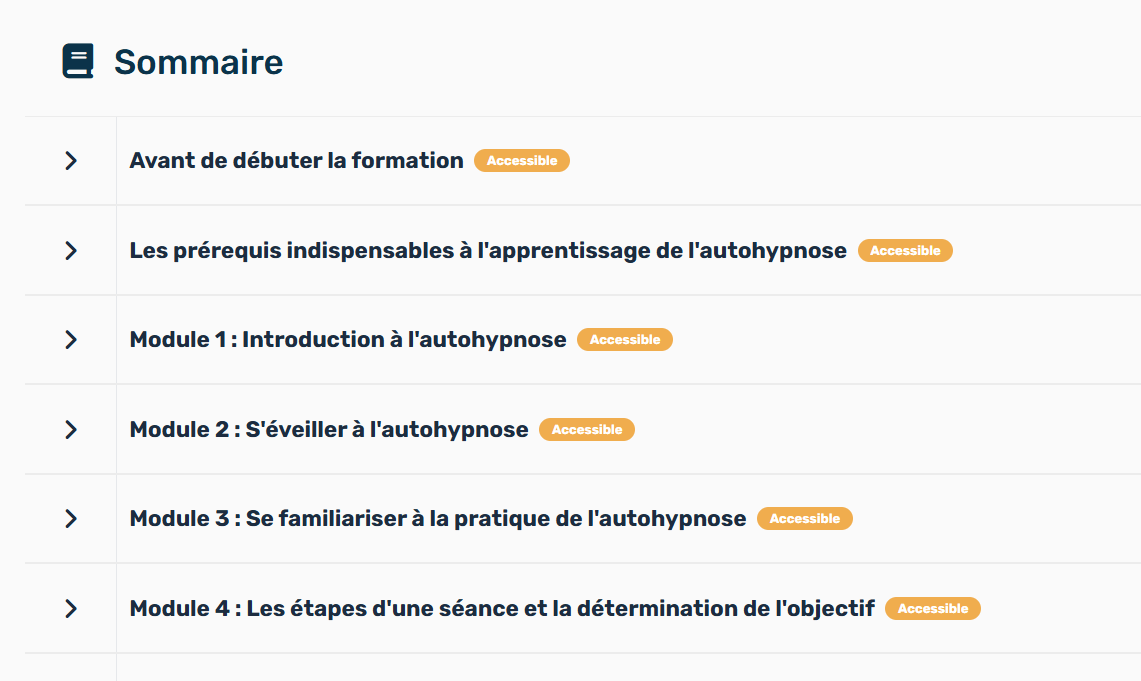Click Accessible badge next to 'Avant de débuter'
Image resolution: width=1141 pixels, height=681 pixels.
point(522,161)
